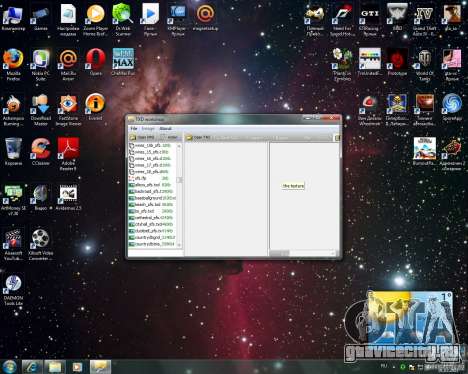
Task: Click the Open TXD toolbar button
Action: tap(198, 137)
